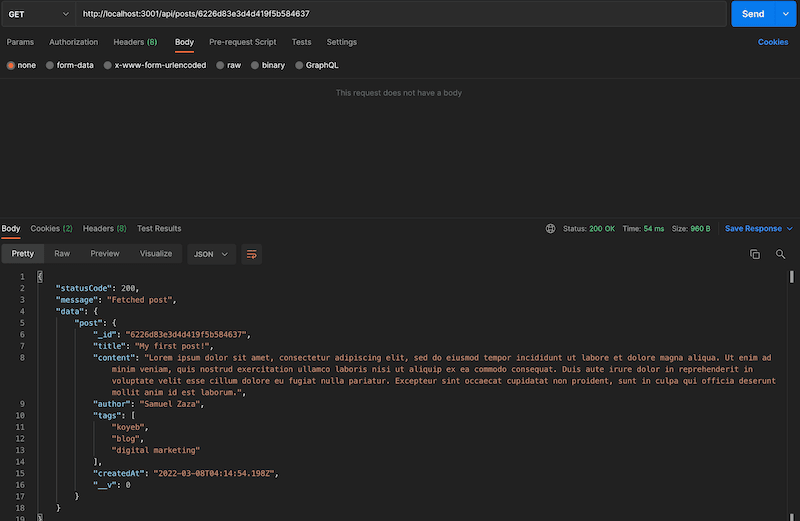Switch to the response Headers tab
This screenshot has height=521, width=800.
[x=104, y=229]
